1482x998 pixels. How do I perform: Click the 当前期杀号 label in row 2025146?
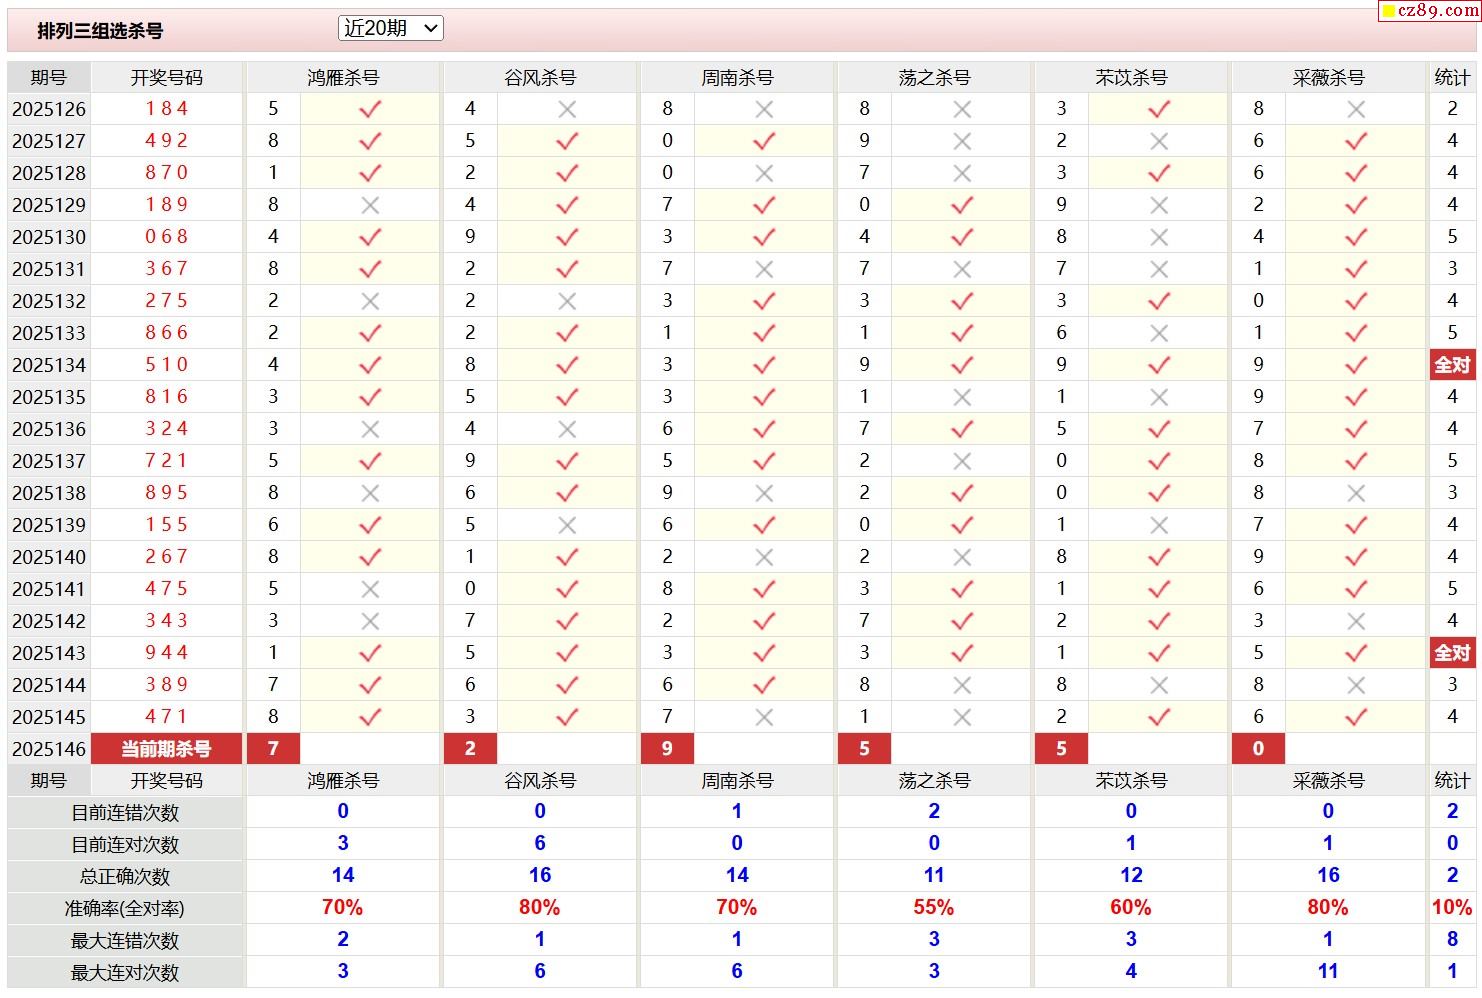coord(167,749)
